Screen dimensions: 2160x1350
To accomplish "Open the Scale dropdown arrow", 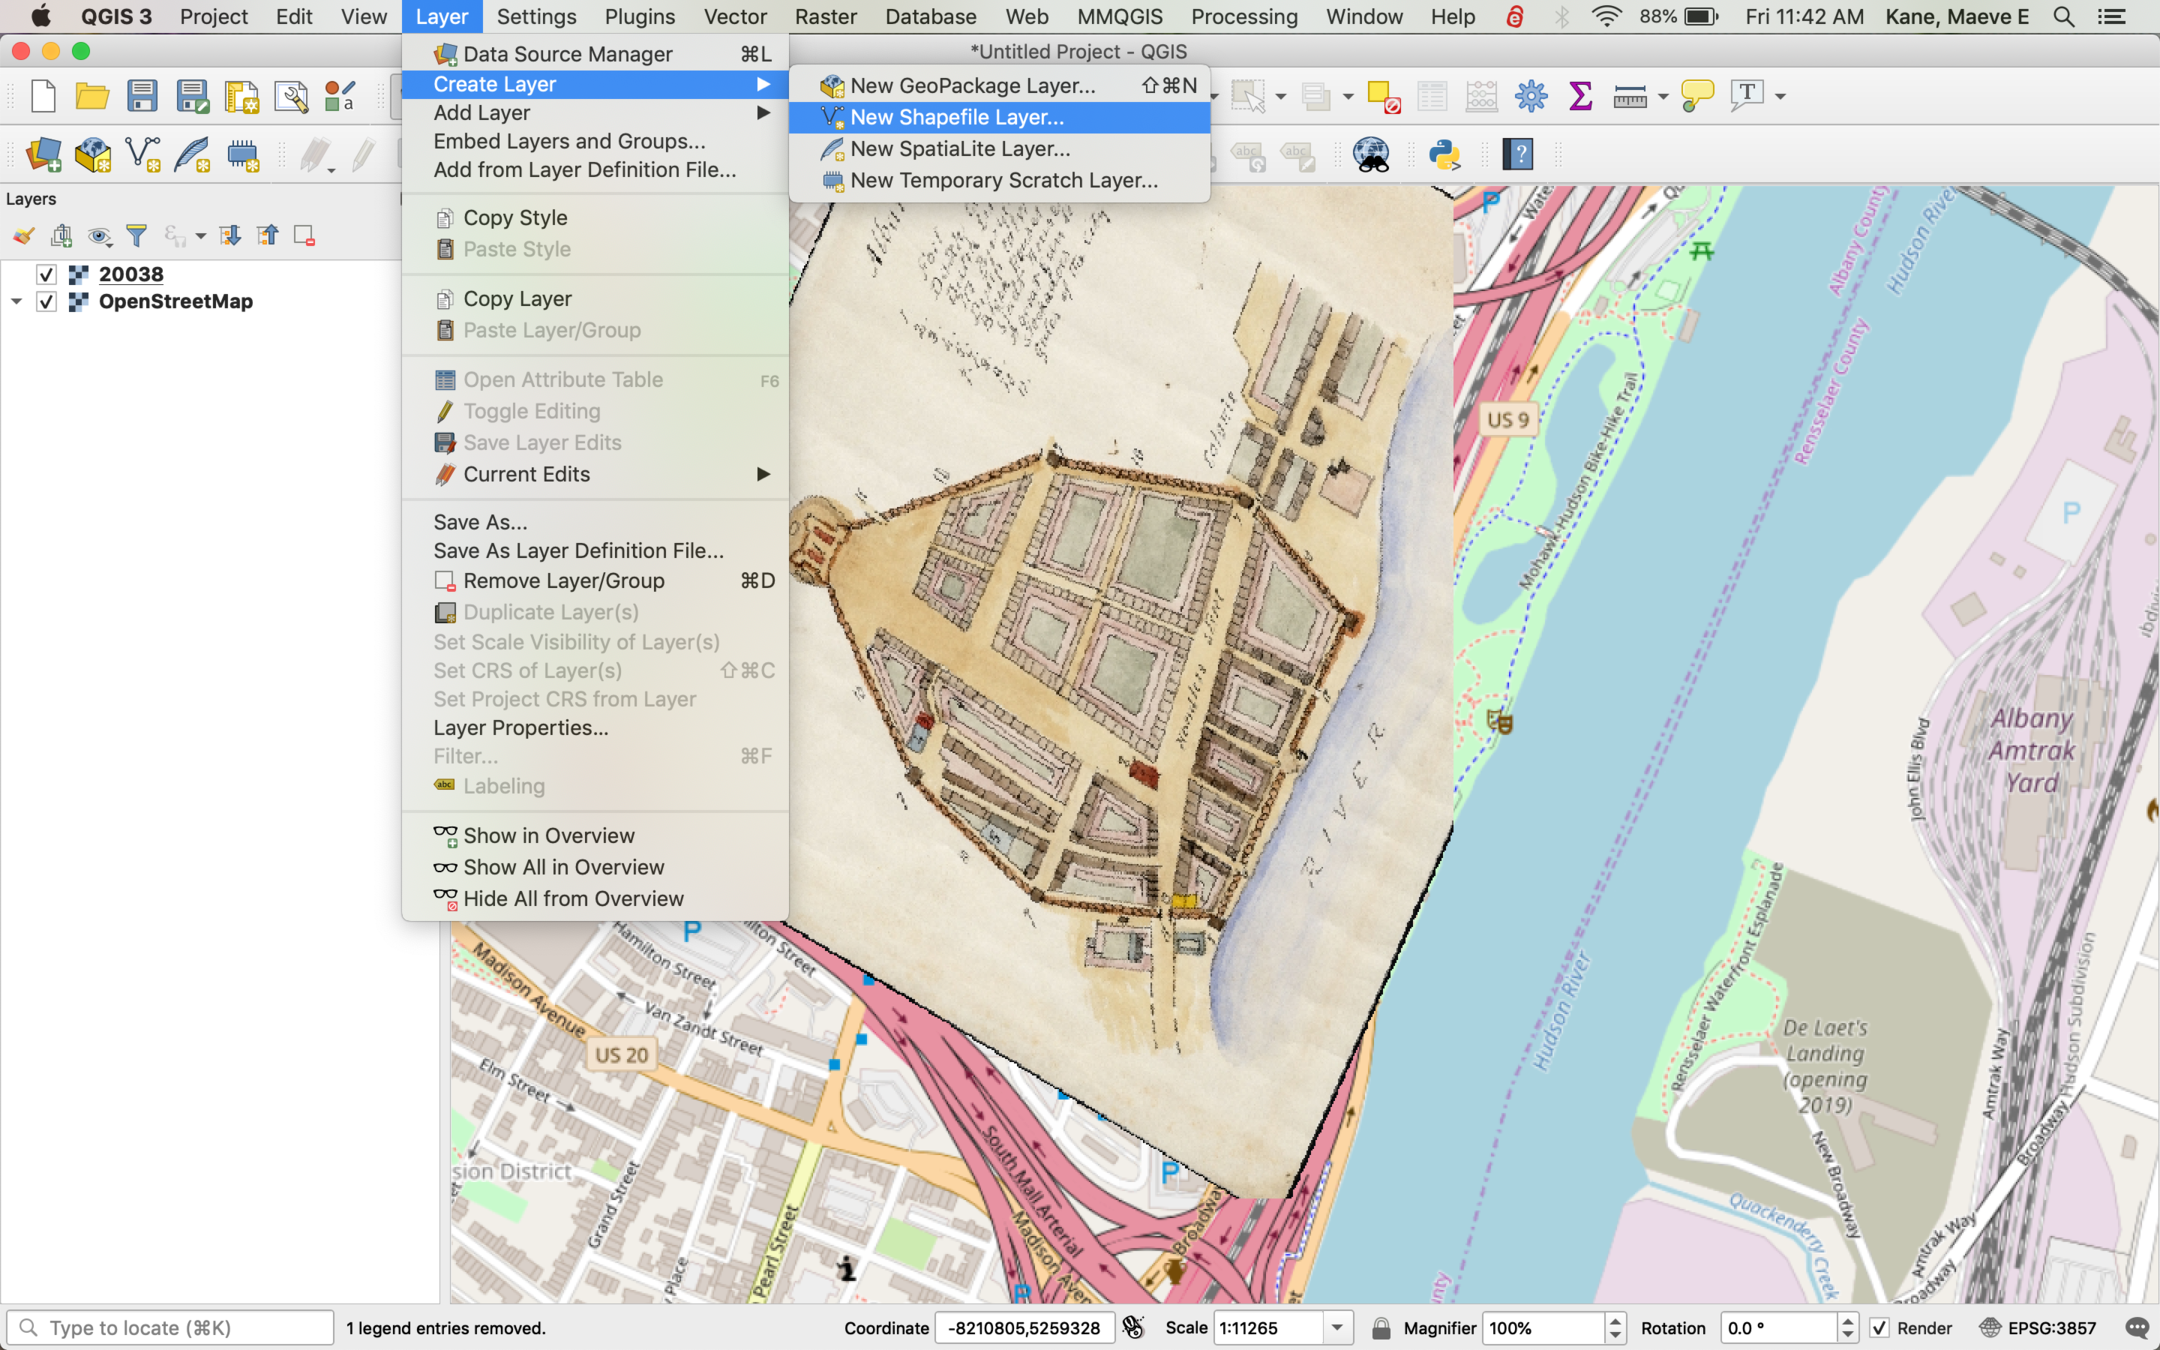I will tap(1336, 1328).
